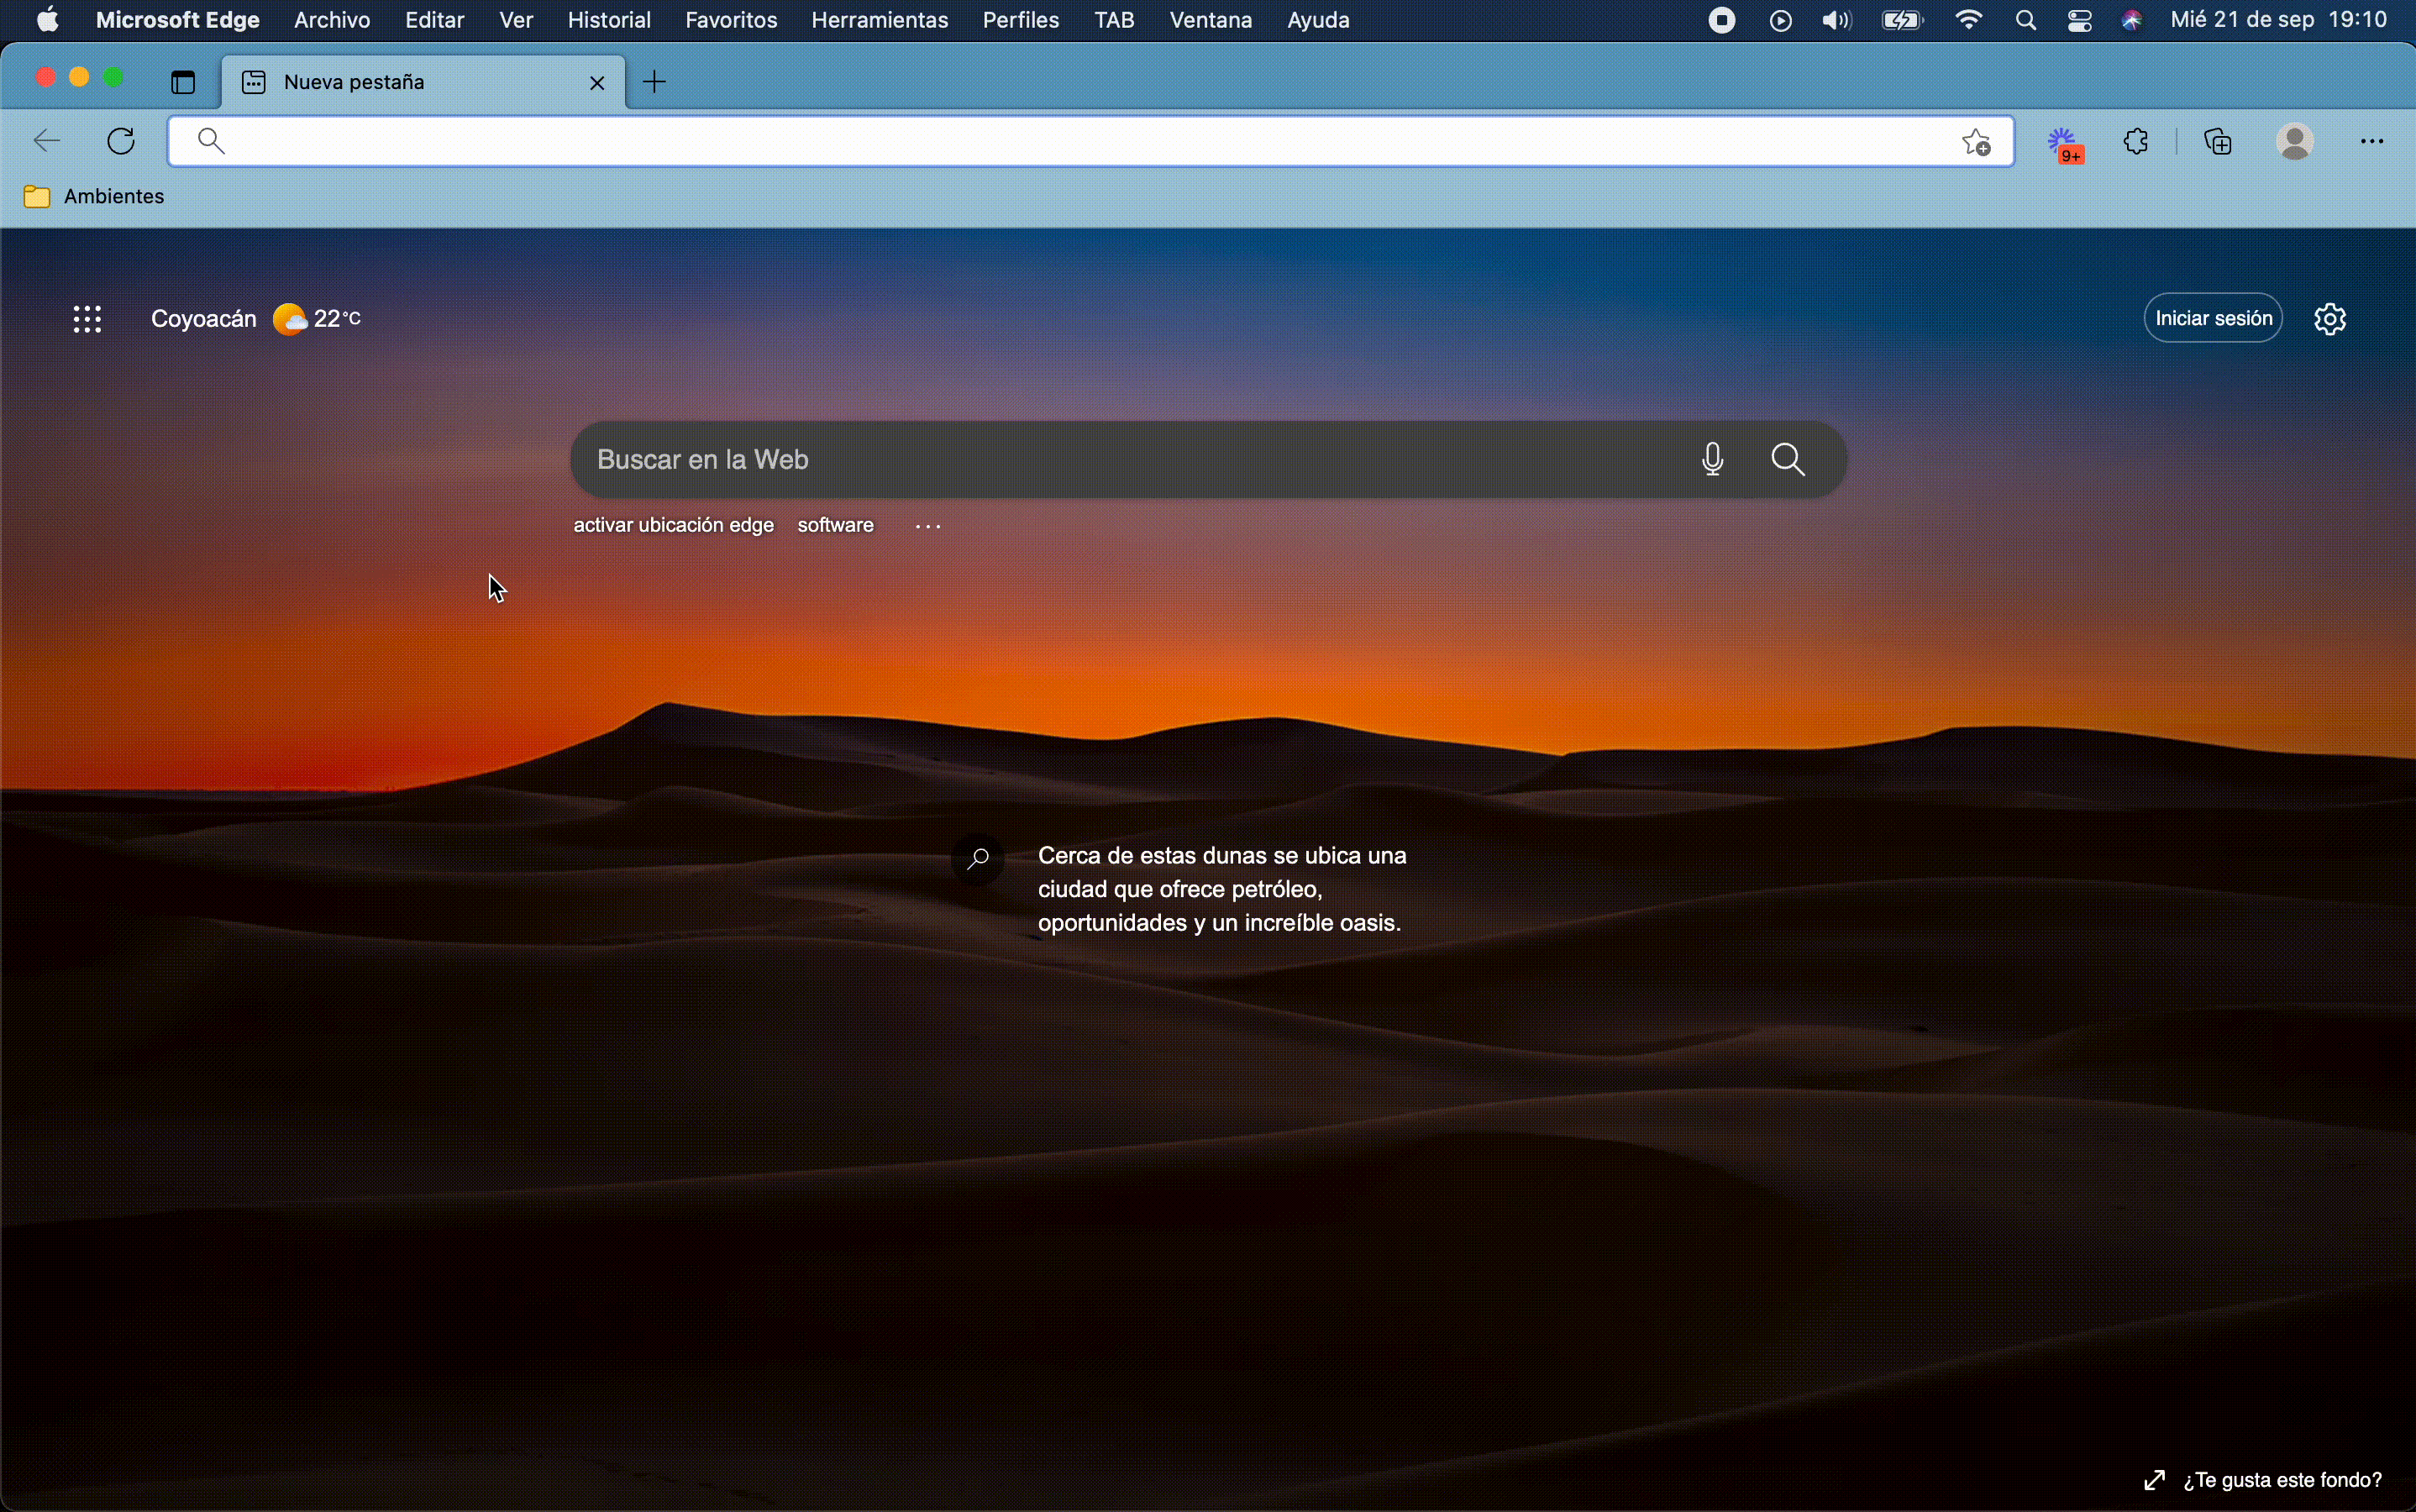This screenshot has width=2416, height=1512.
Task: Open the Herramientas menu
Action: (880, 21)
